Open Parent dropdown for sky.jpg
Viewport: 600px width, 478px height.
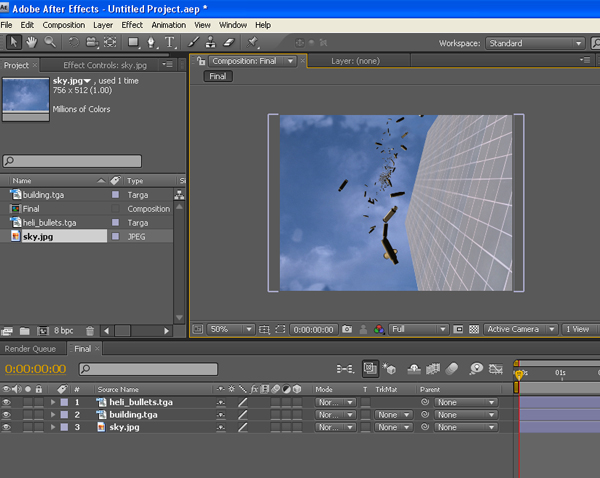coord(466,427)
